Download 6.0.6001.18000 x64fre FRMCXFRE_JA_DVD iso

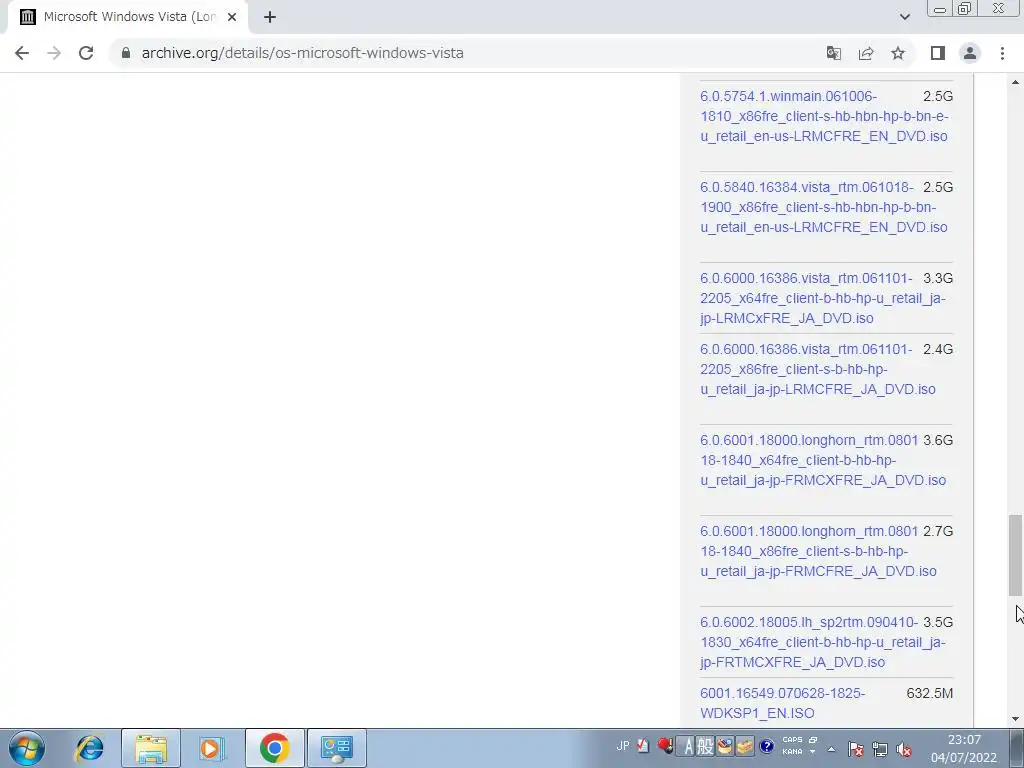pyautogui.click(x=823, y=460)
